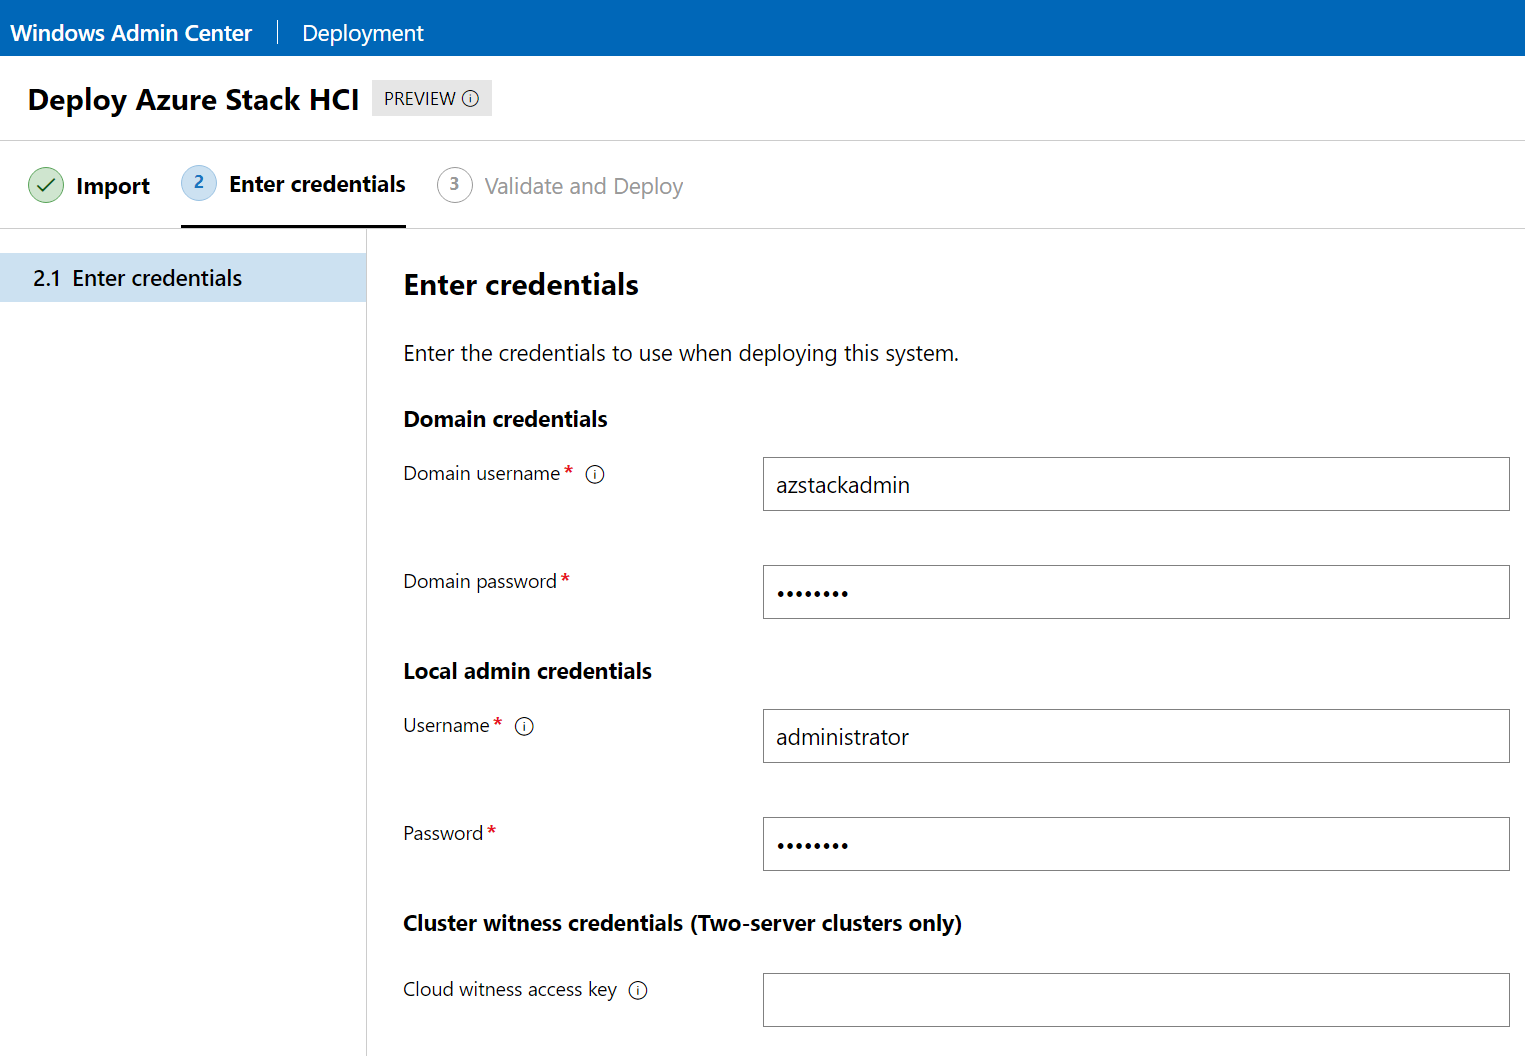Focus the Domain username field

(x=1136, y=484)
